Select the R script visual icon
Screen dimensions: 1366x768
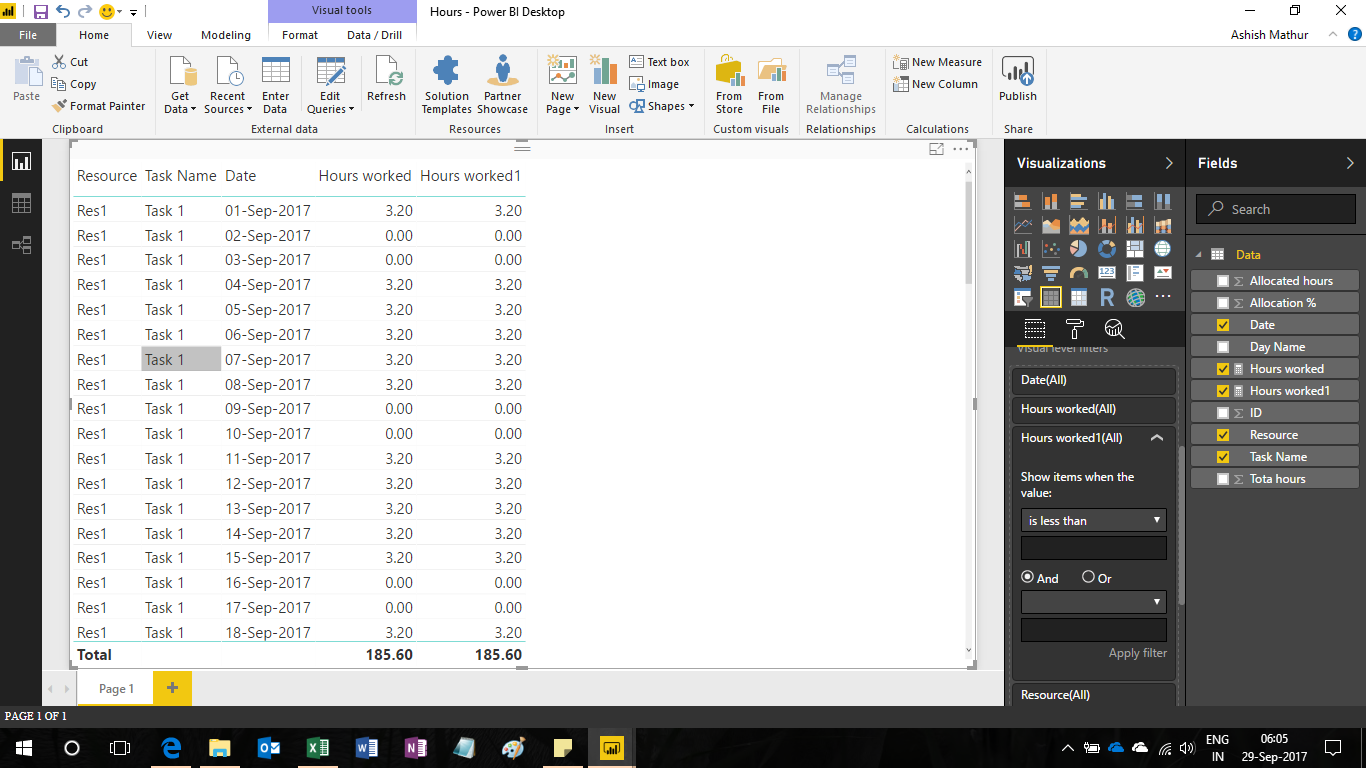coord(1107,297)
